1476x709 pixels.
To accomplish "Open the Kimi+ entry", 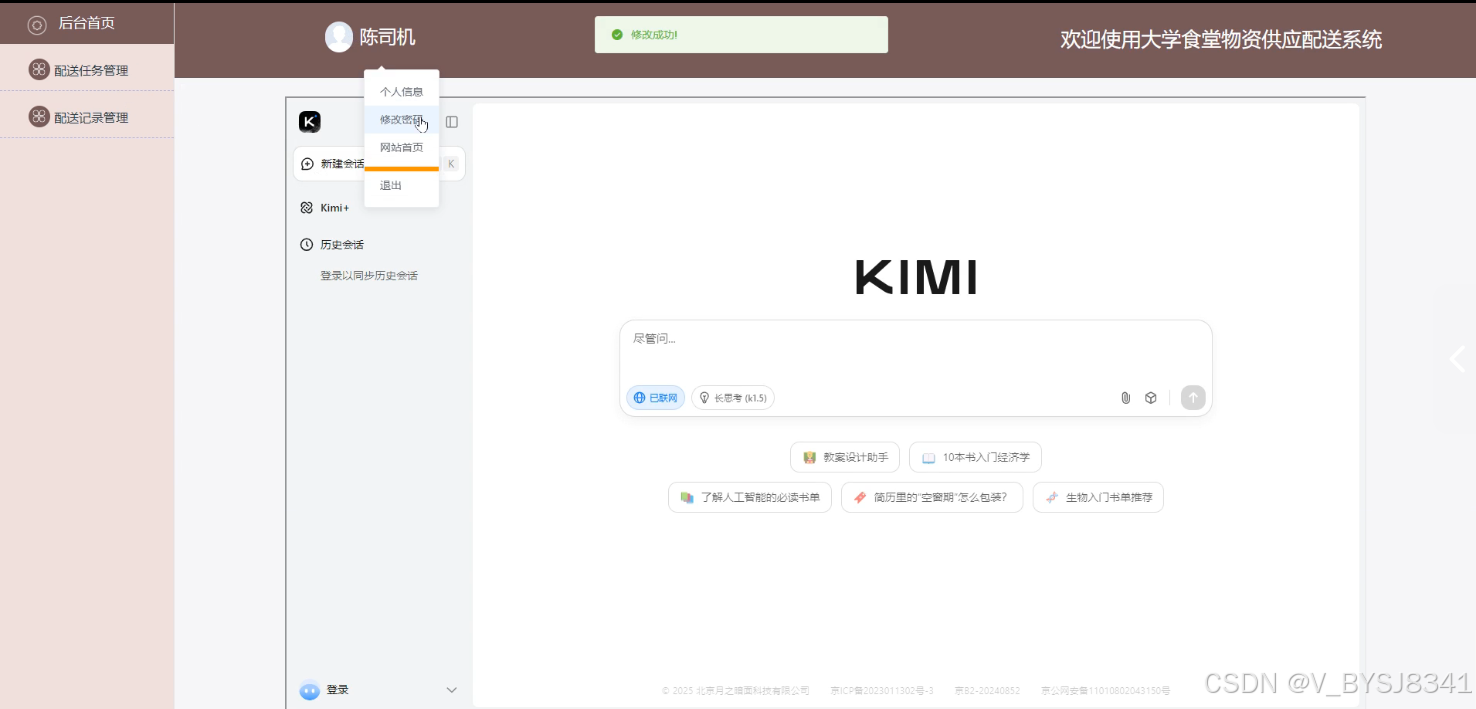I will pyautogui.click(x=334, y=208).
